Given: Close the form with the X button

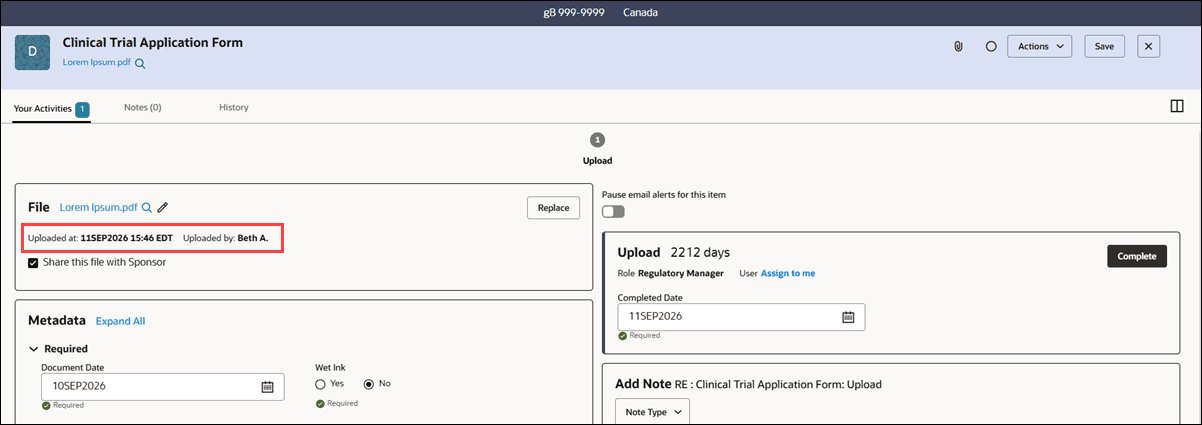Looking at the screenshot, I should point(1149,46).
